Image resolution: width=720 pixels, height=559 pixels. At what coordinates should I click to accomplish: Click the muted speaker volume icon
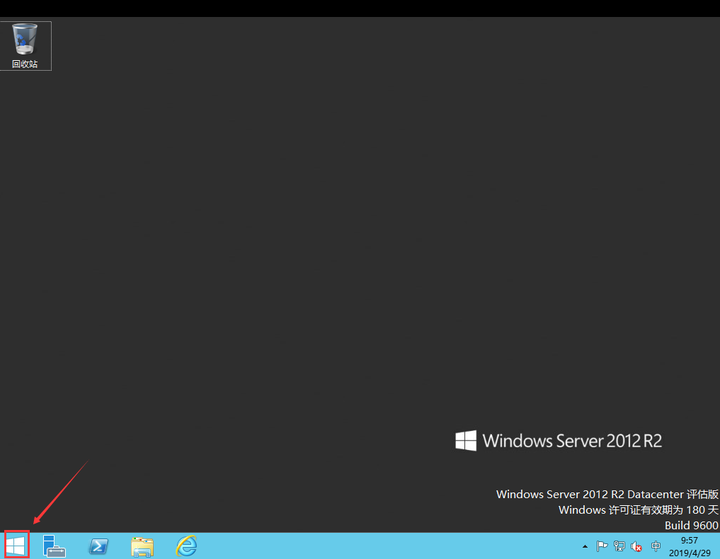[x=636, y=546]
